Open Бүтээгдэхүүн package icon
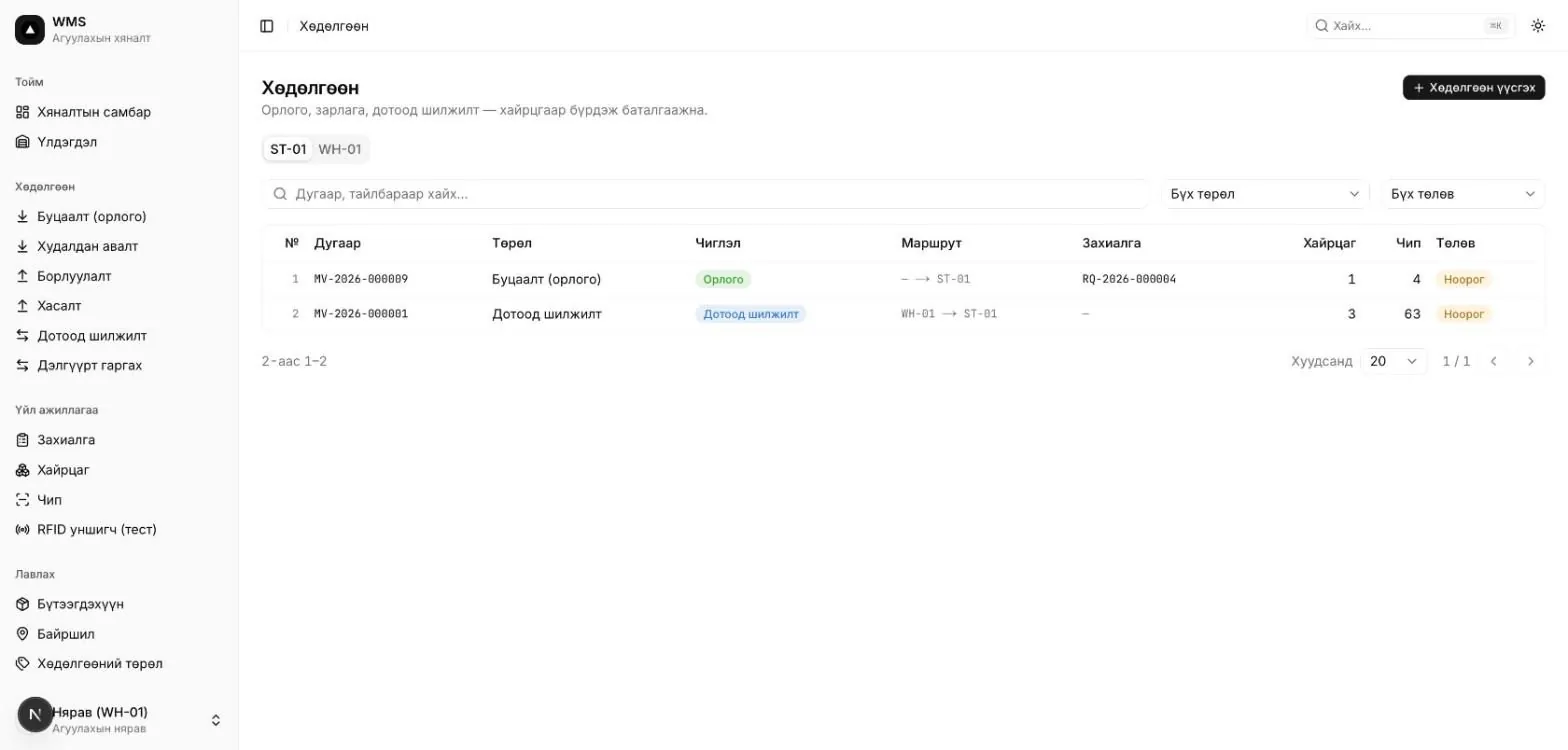 [23, 604]
